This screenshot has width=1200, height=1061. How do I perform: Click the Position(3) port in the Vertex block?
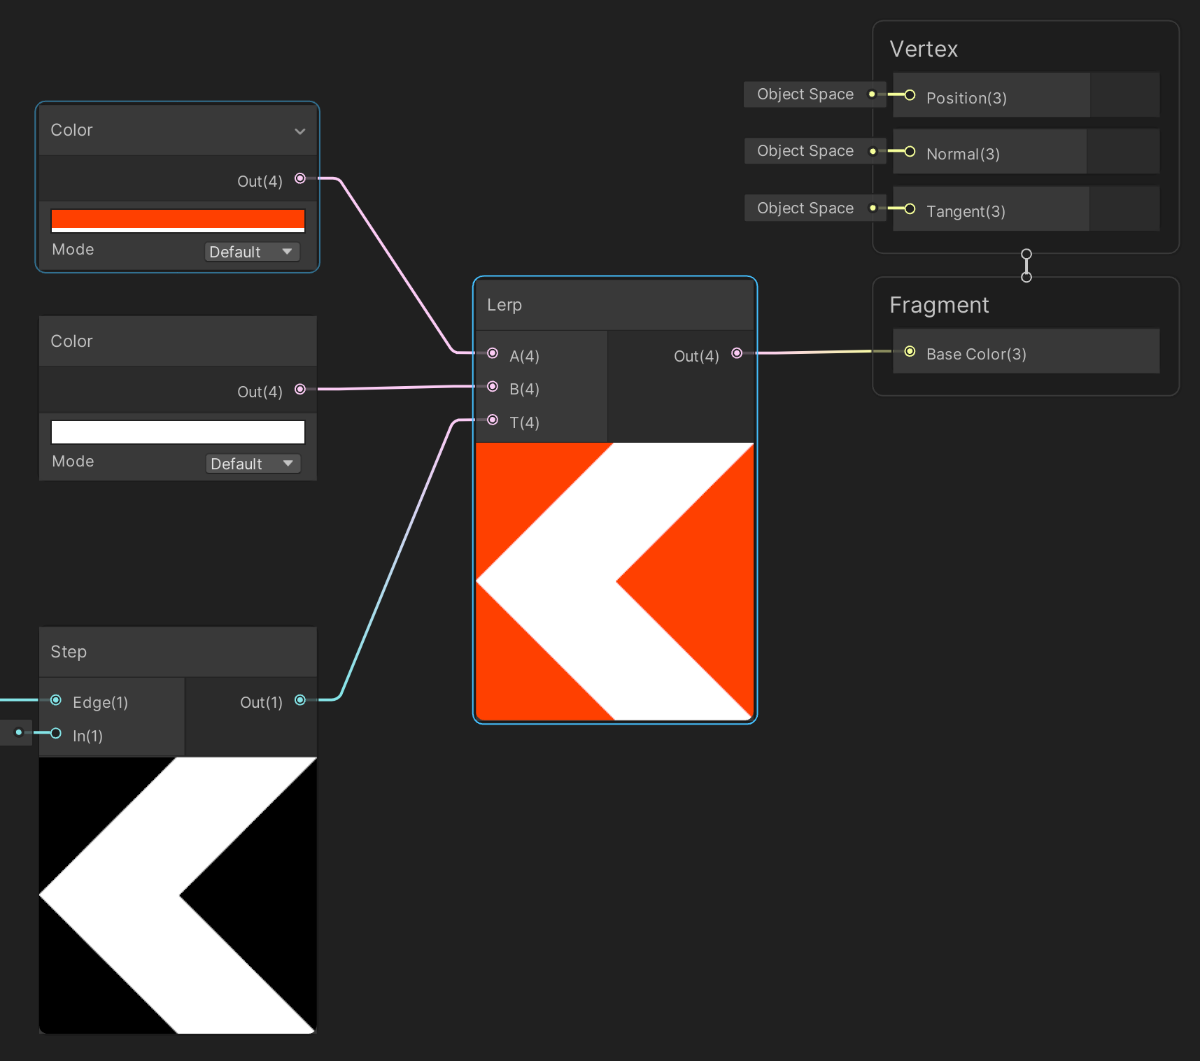tap(908, 95)
